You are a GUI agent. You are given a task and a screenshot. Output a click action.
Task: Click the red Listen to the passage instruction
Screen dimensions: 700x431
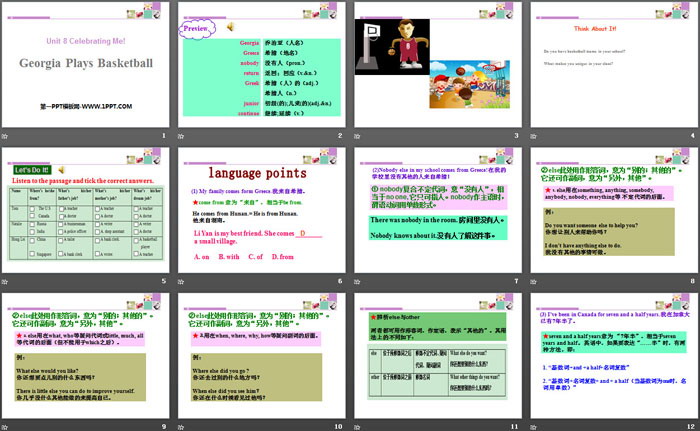click(x=83, y=181)
